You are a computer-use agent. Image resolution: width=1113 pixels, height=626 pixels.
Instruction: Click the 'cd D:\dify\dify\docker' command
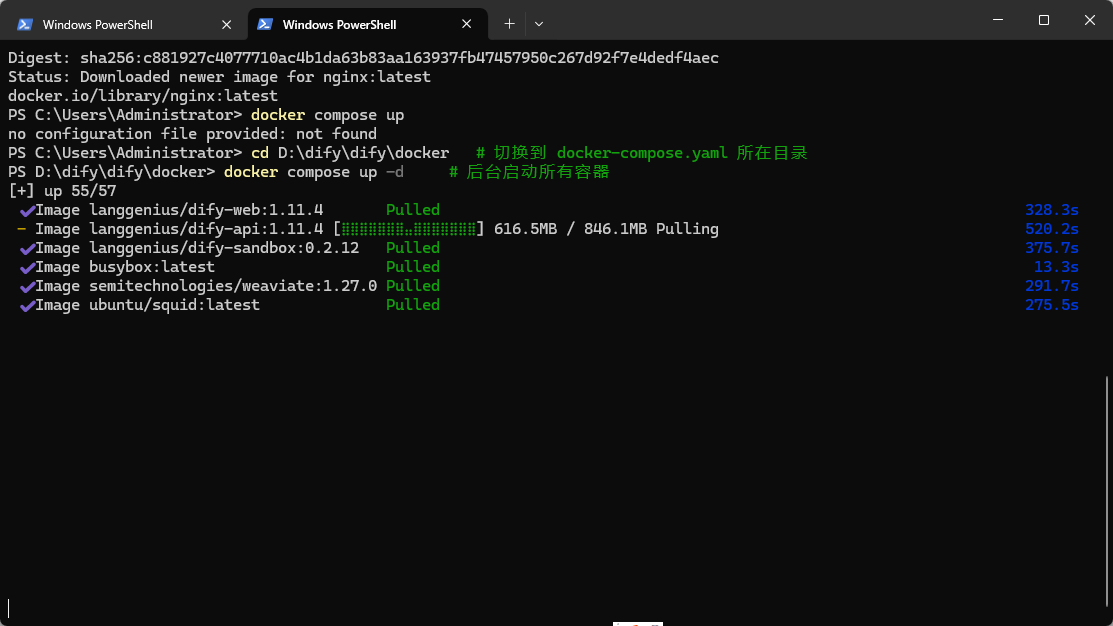coord(350,153)
